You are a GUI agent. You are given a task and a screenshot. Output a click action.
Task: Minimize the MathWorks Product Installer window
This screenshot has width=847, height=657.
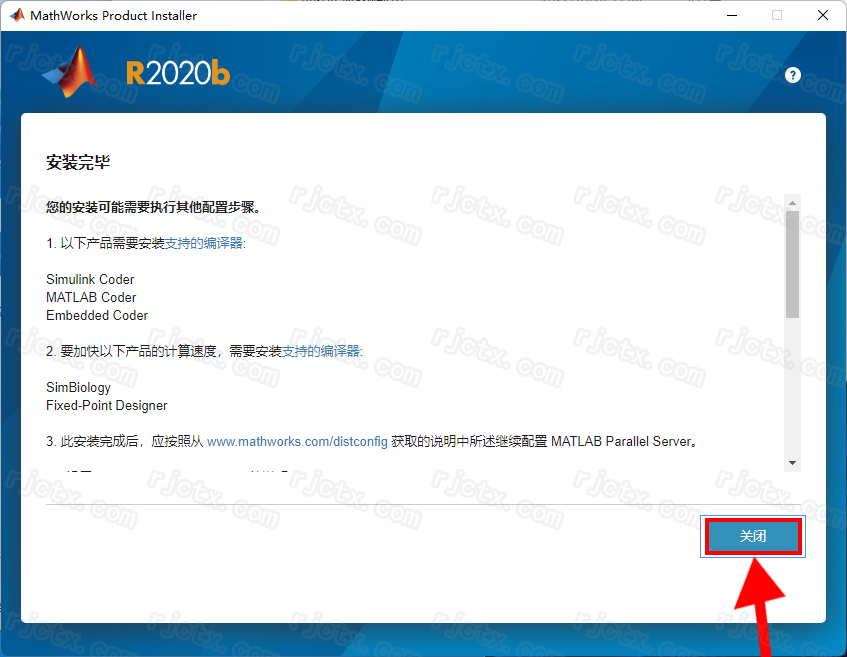coord(732,15)
